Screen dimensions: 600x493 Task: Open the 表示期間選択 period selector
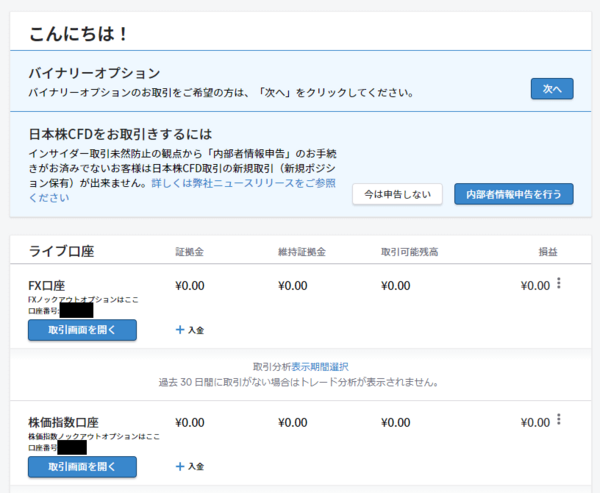tap(320, 368)
